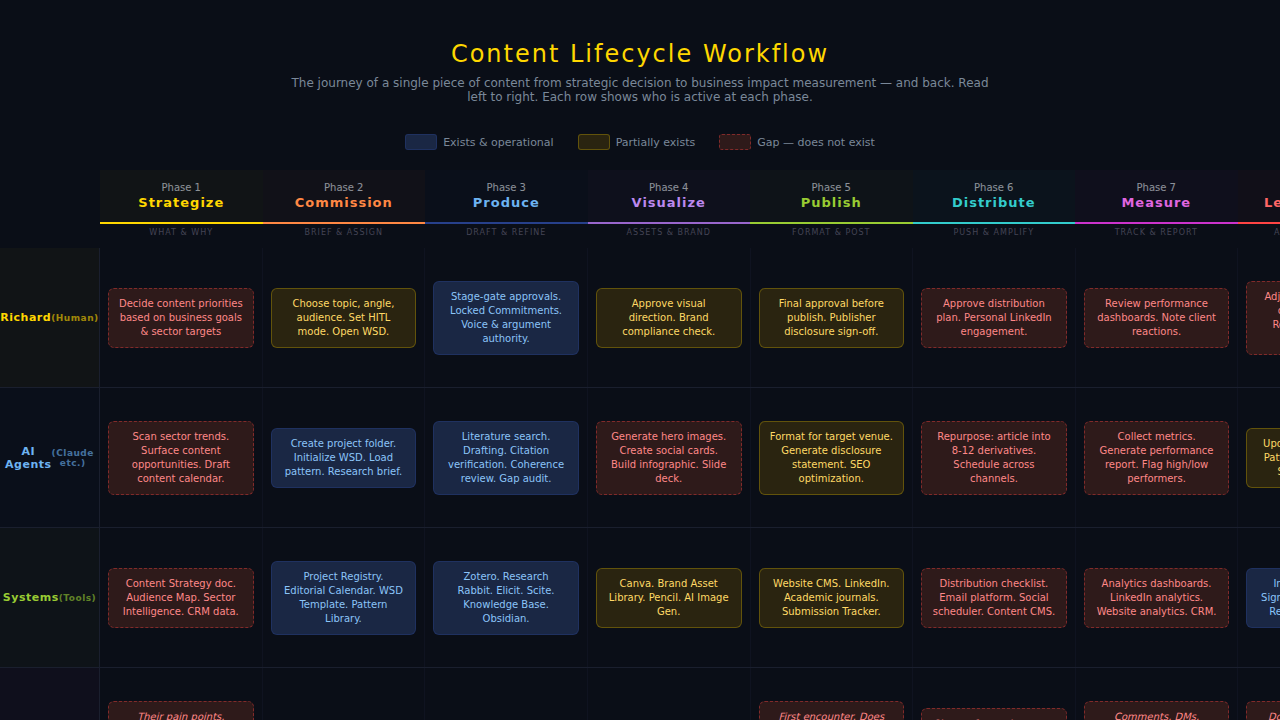Click the Richard (Human) row label

pos(49,317)
